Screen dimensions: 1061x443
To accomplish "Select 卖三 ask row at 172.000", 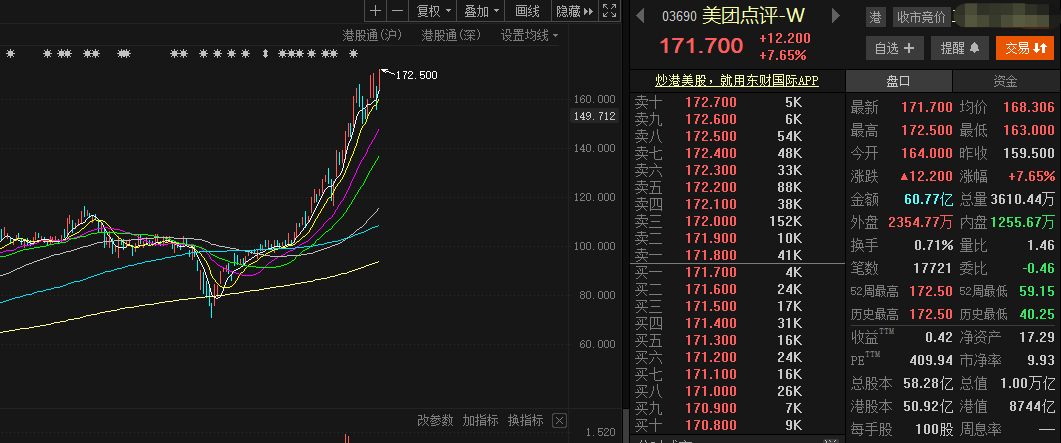I will point(737,221).
